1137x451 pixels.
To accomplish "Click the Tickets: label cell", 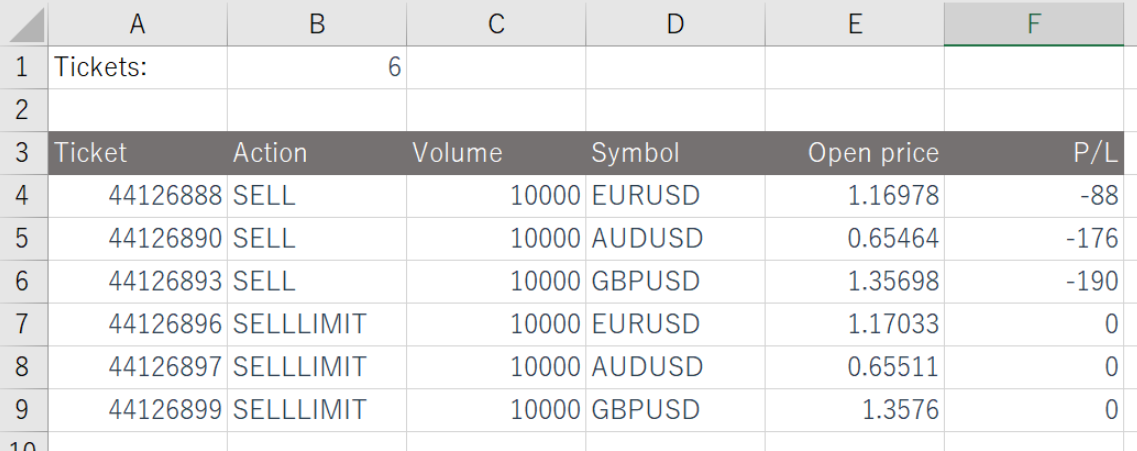I will click(x=137, y=67).
